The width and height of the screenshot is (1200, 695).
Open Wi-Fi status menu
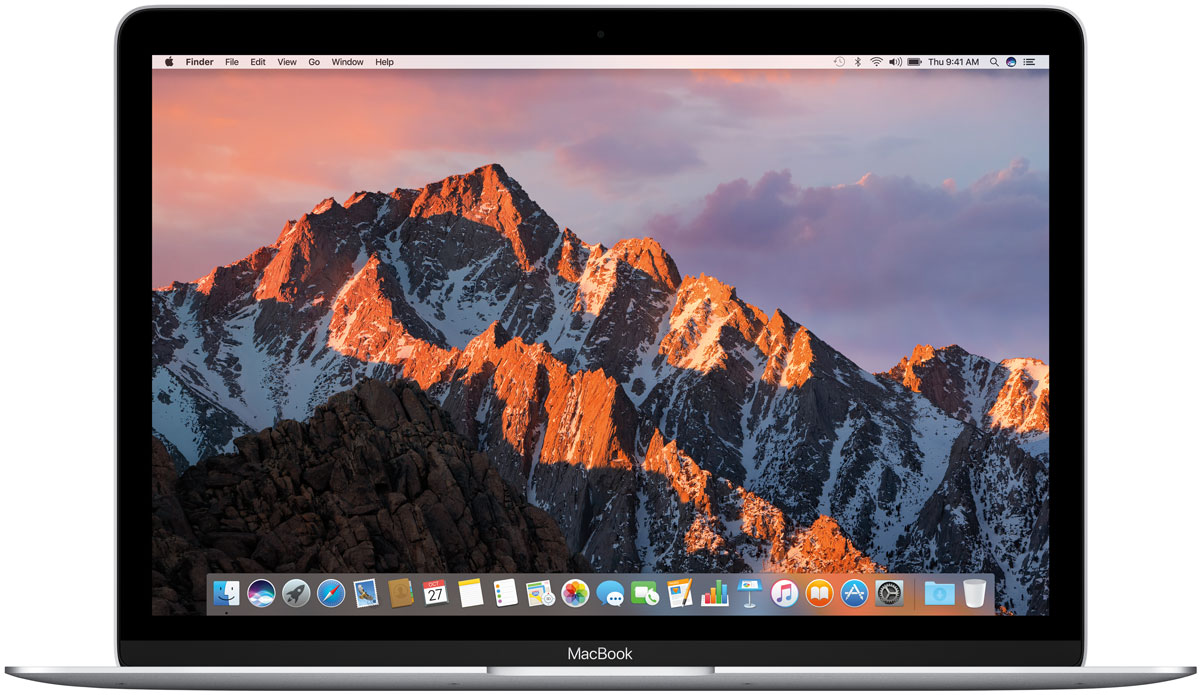click(x=877, y=62)
